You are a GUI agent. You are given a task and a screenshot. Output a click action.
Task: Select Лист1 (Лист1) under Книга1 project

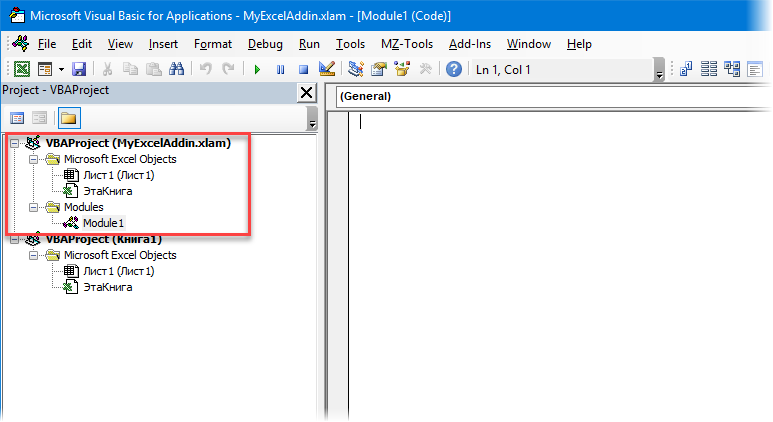[x=118, y=271]
